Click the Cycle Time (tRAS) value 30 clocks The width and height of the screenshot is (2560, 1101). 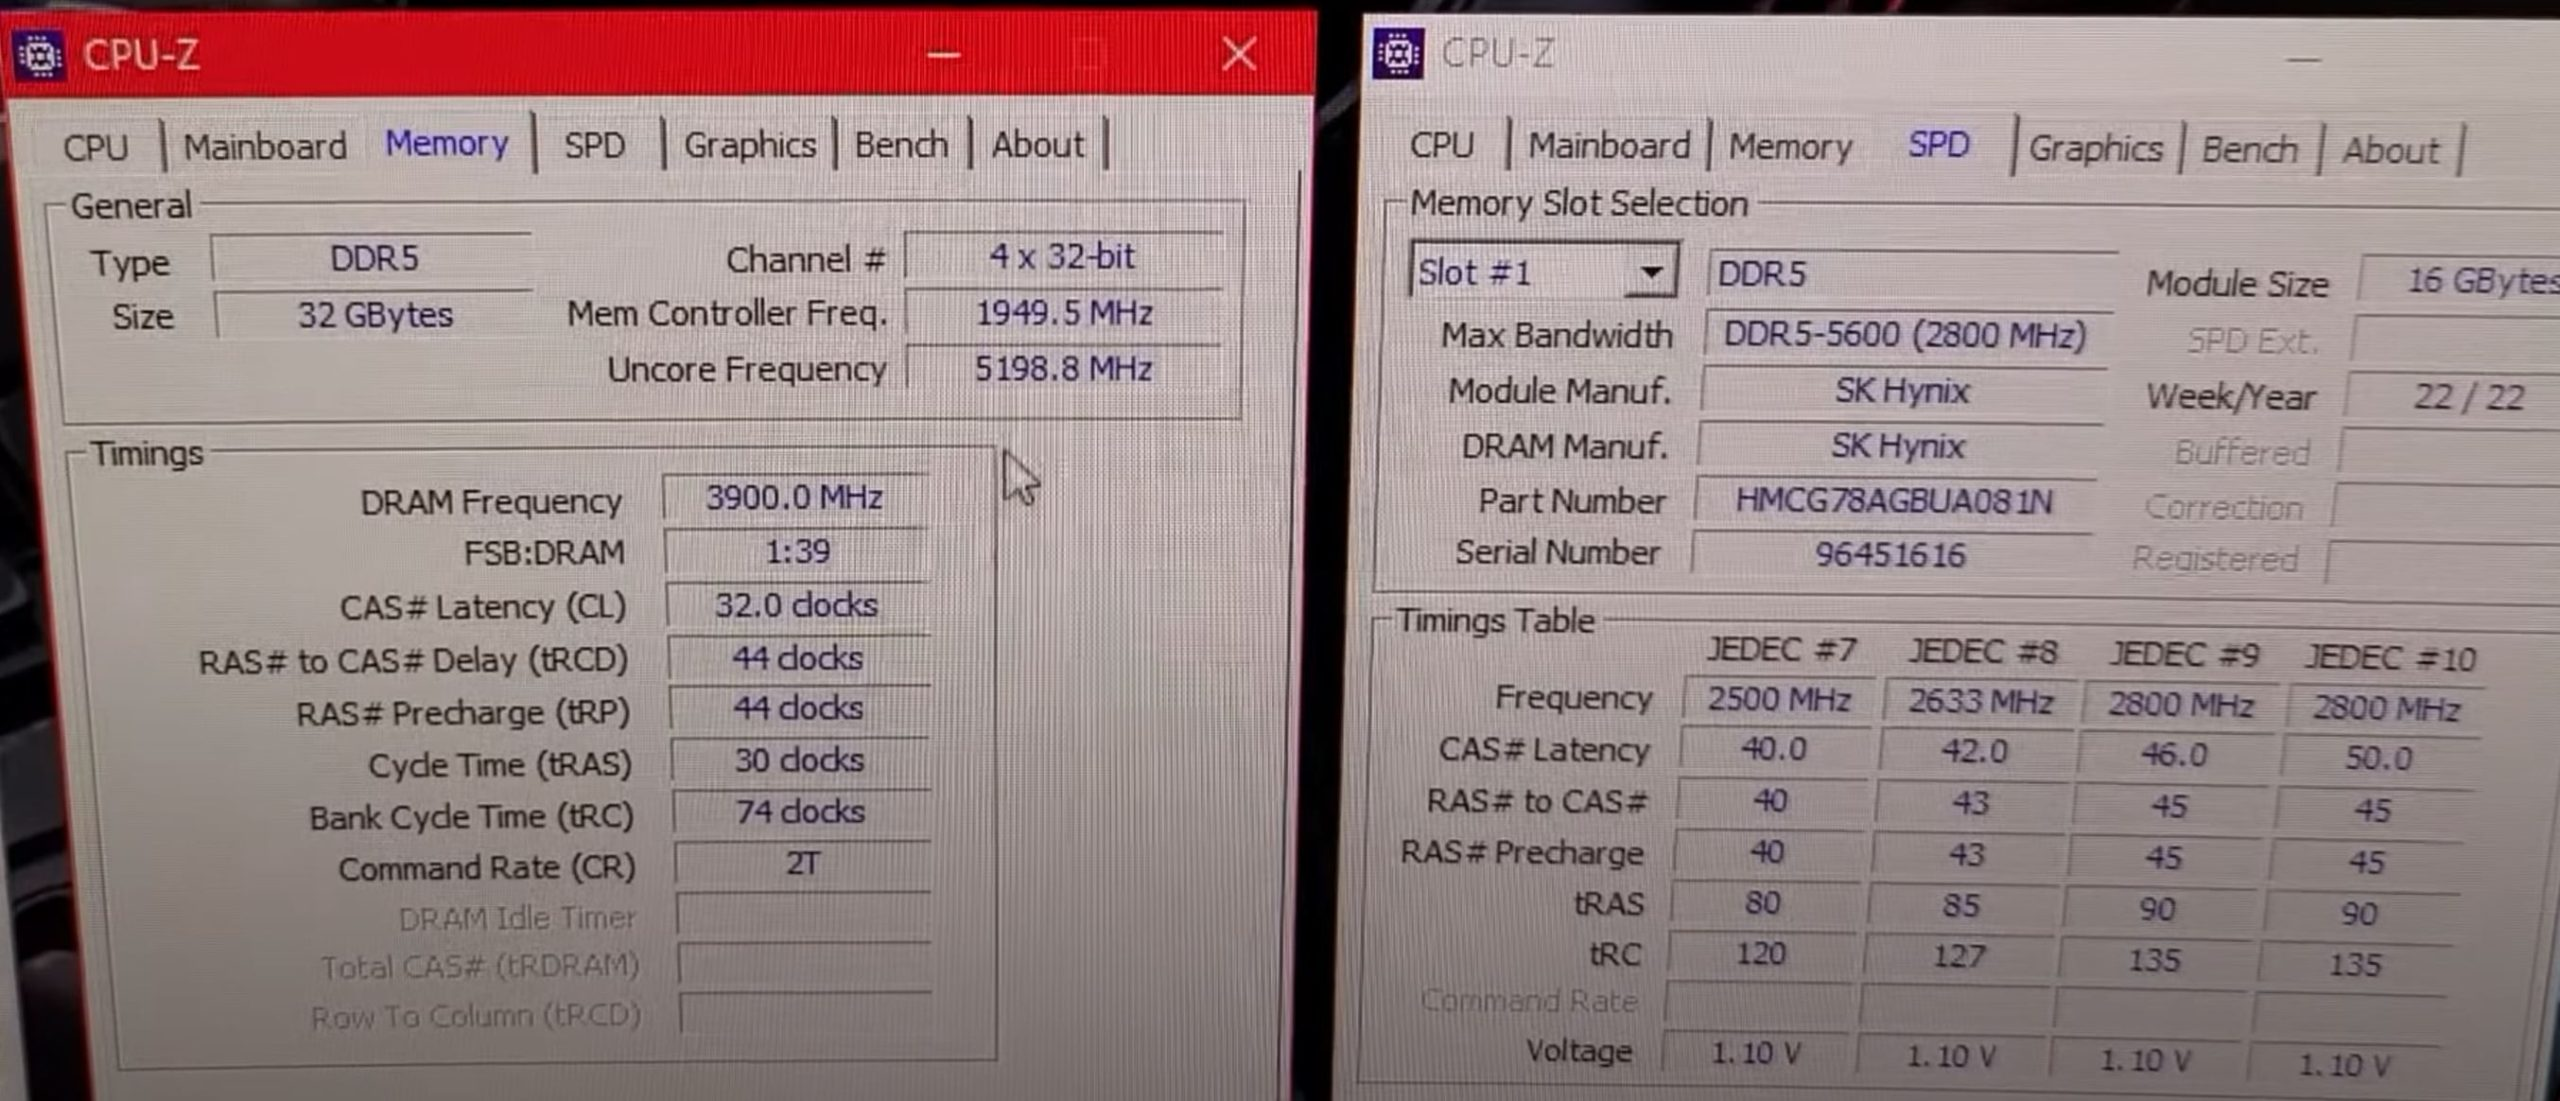pyautogui.click(x=800, y=760)
